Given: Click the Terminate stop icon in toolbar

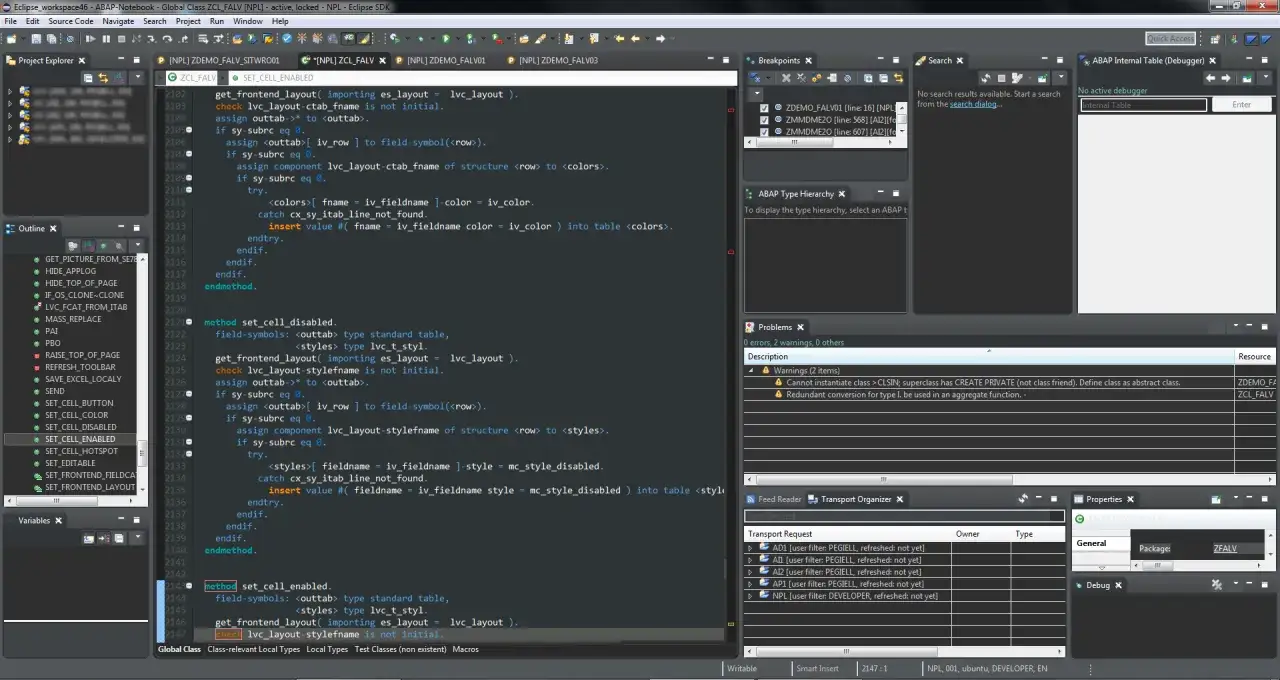Looking at the screenshot, I should (x=121, y=39).
